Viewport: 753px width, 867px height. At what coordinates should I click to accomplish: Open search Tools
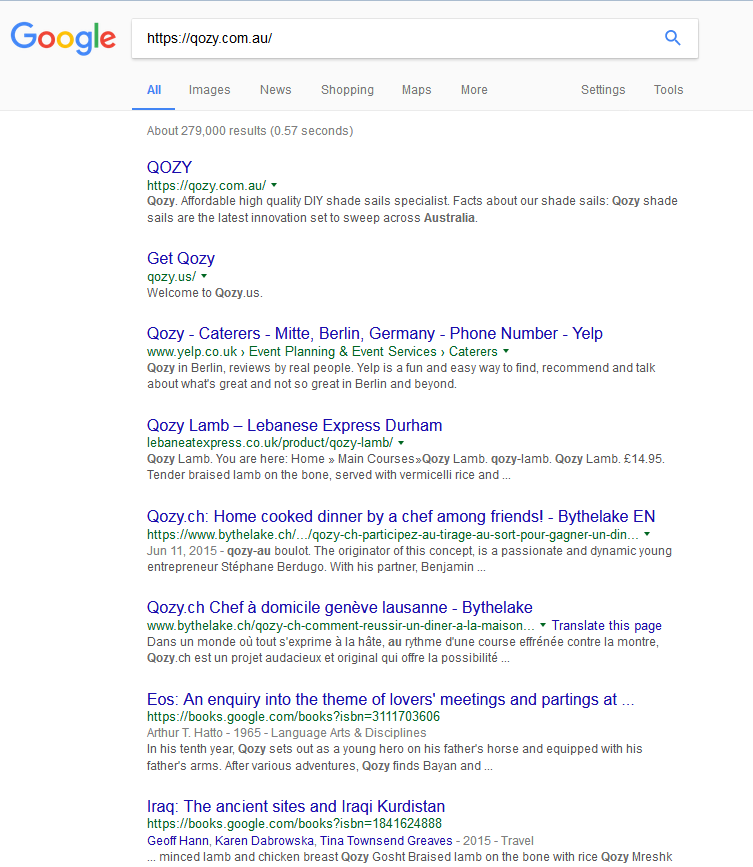click(x=668, y=90)
